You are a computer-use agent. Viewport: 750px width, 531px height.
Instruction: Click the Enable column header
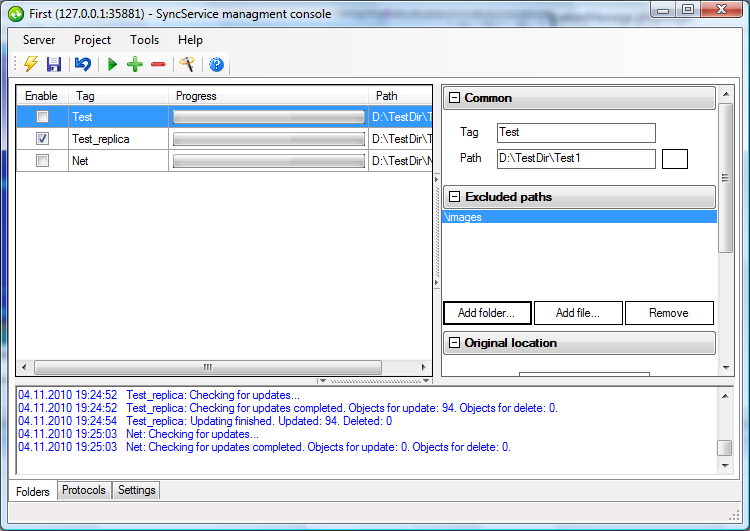(43, 96)
